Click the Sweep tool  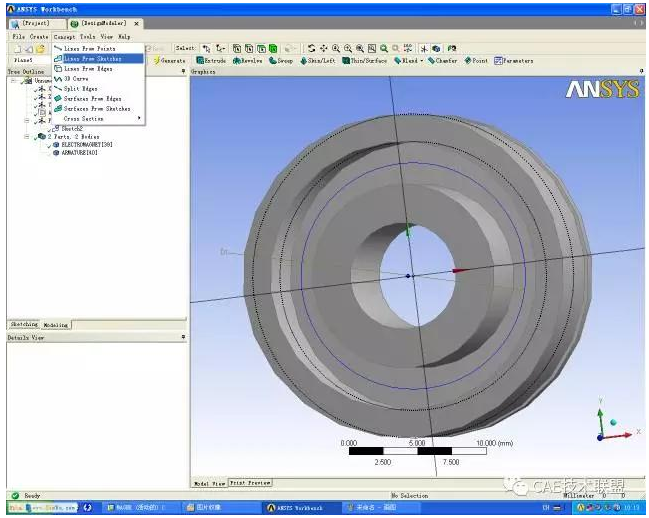point(281,61)
